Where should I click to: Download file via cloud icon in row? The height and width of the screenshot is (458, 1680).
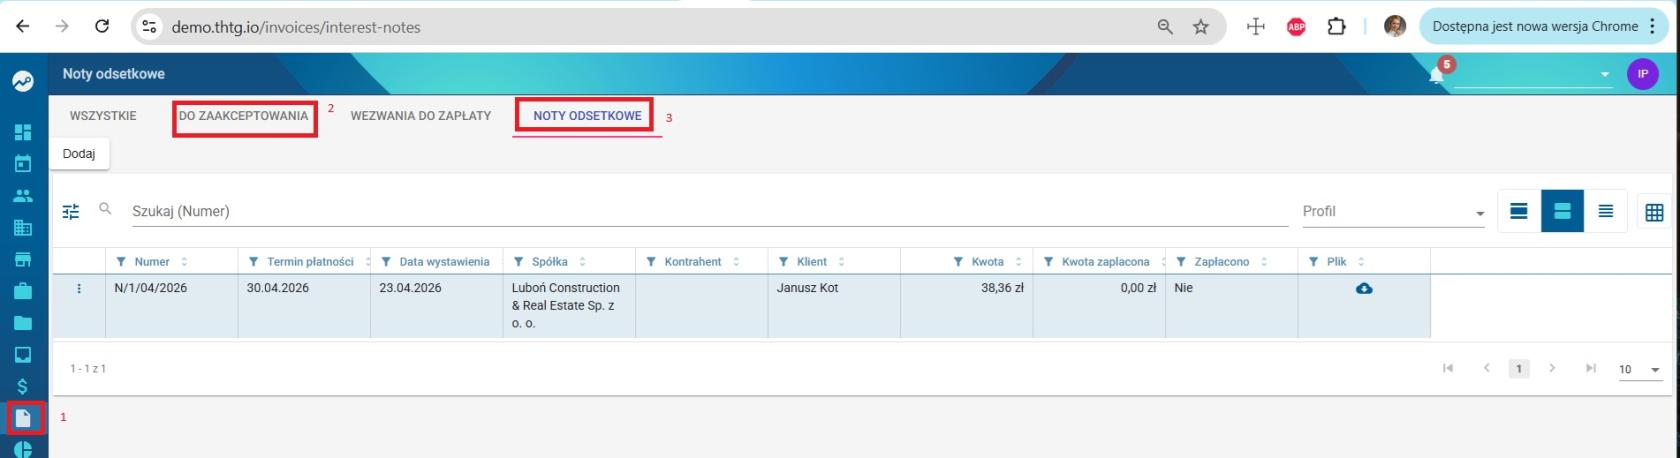pyautogui.click(x=1364, y=288)
